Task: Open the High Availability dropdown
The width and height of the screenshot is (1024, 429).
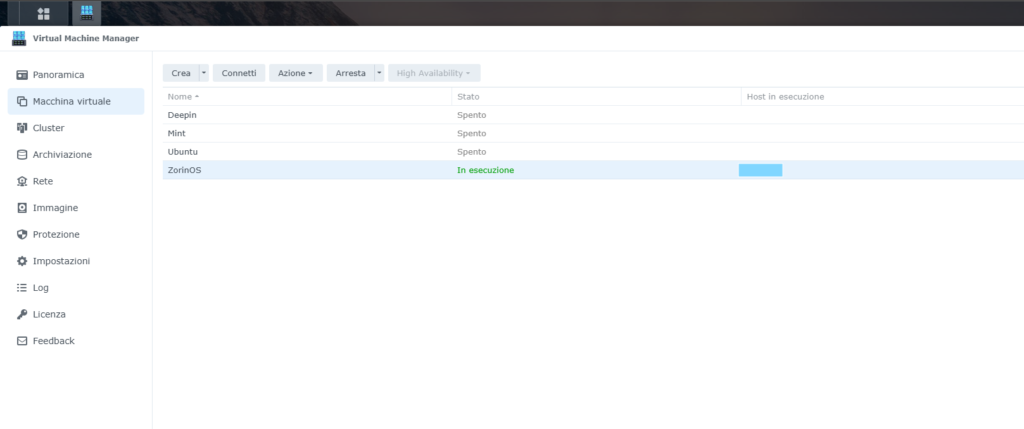Action: [x=434, y=73]
